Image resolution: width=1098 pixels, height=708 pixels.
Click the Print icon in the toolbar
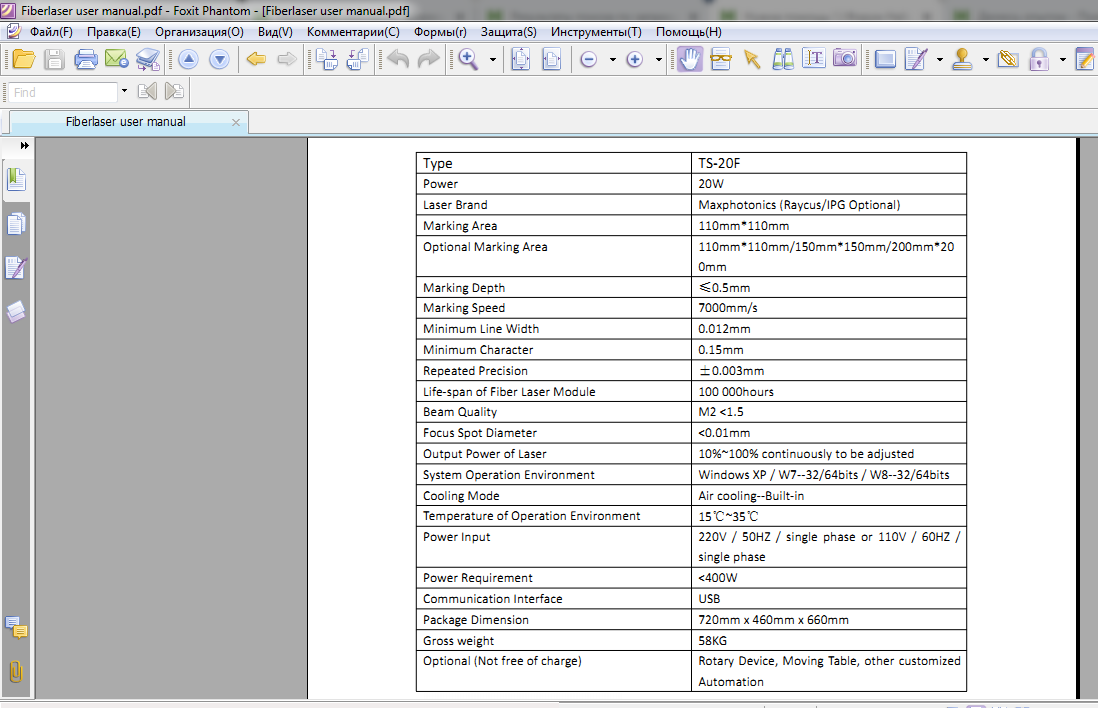point(86,59)
